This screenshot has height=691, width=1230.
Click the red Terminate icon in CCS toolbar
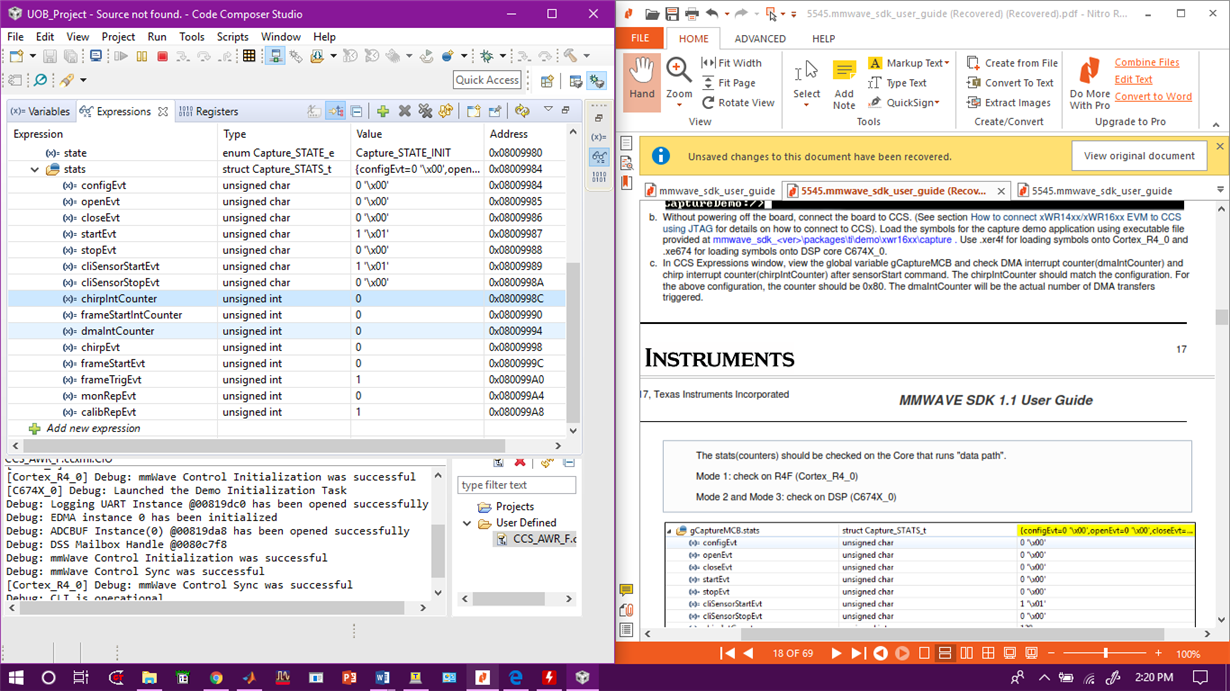pos(162,56)
